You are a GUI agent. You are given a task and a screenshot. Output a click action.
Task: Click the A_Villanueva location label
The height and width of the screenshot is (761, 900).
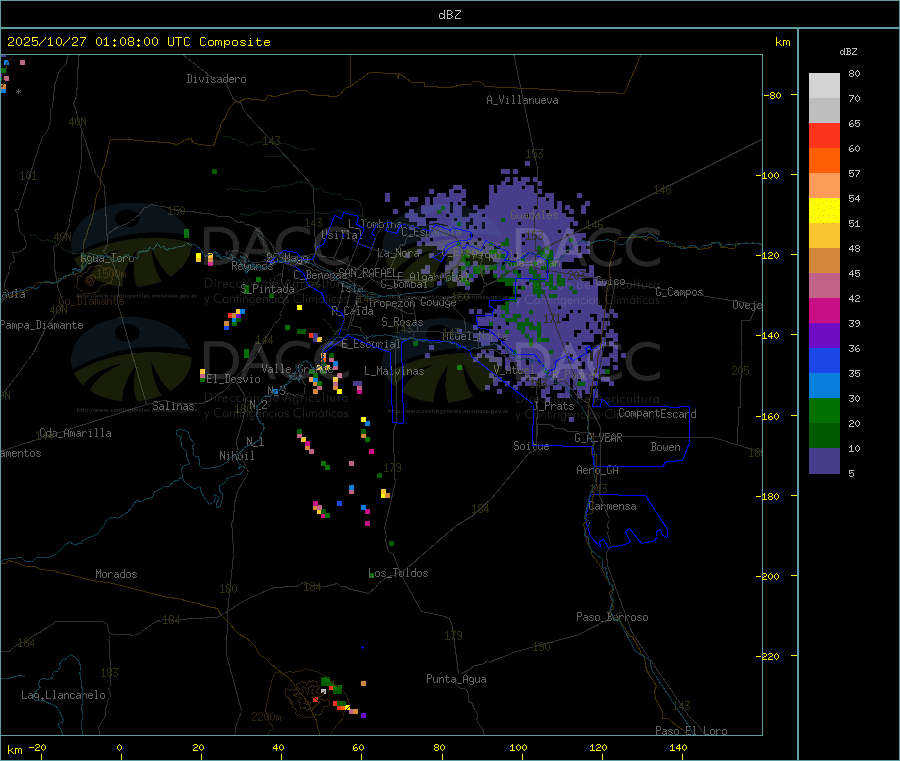pos(522,100)
